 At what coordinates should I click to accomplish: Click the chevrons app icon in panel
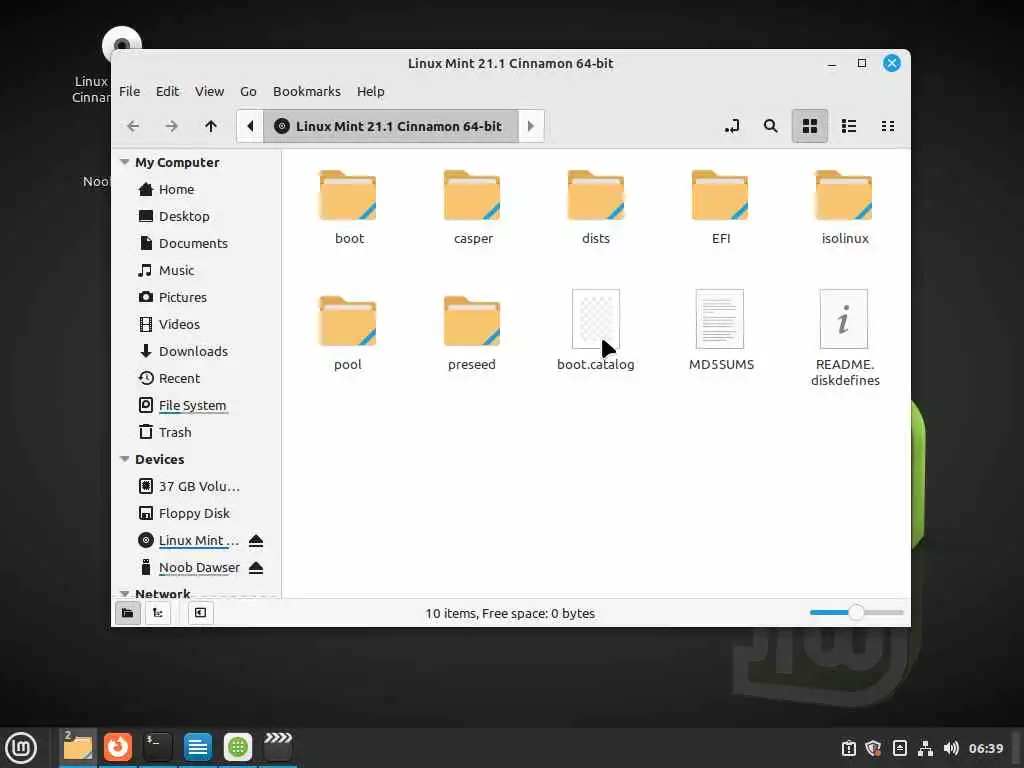point(278,747)
